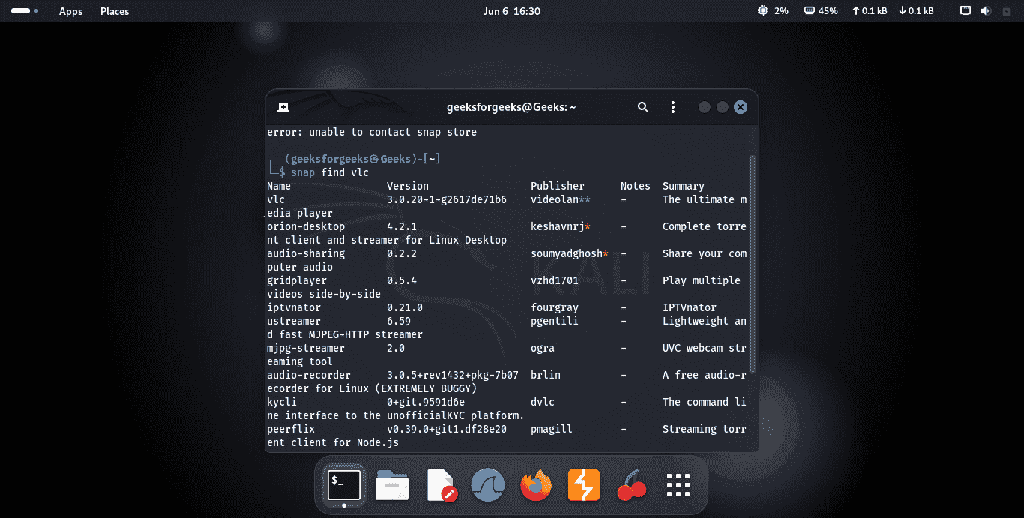The height and width of the screenshot is (518, 1024).
Task: Click the 'Notes' column header
Action: pos(635,186)
